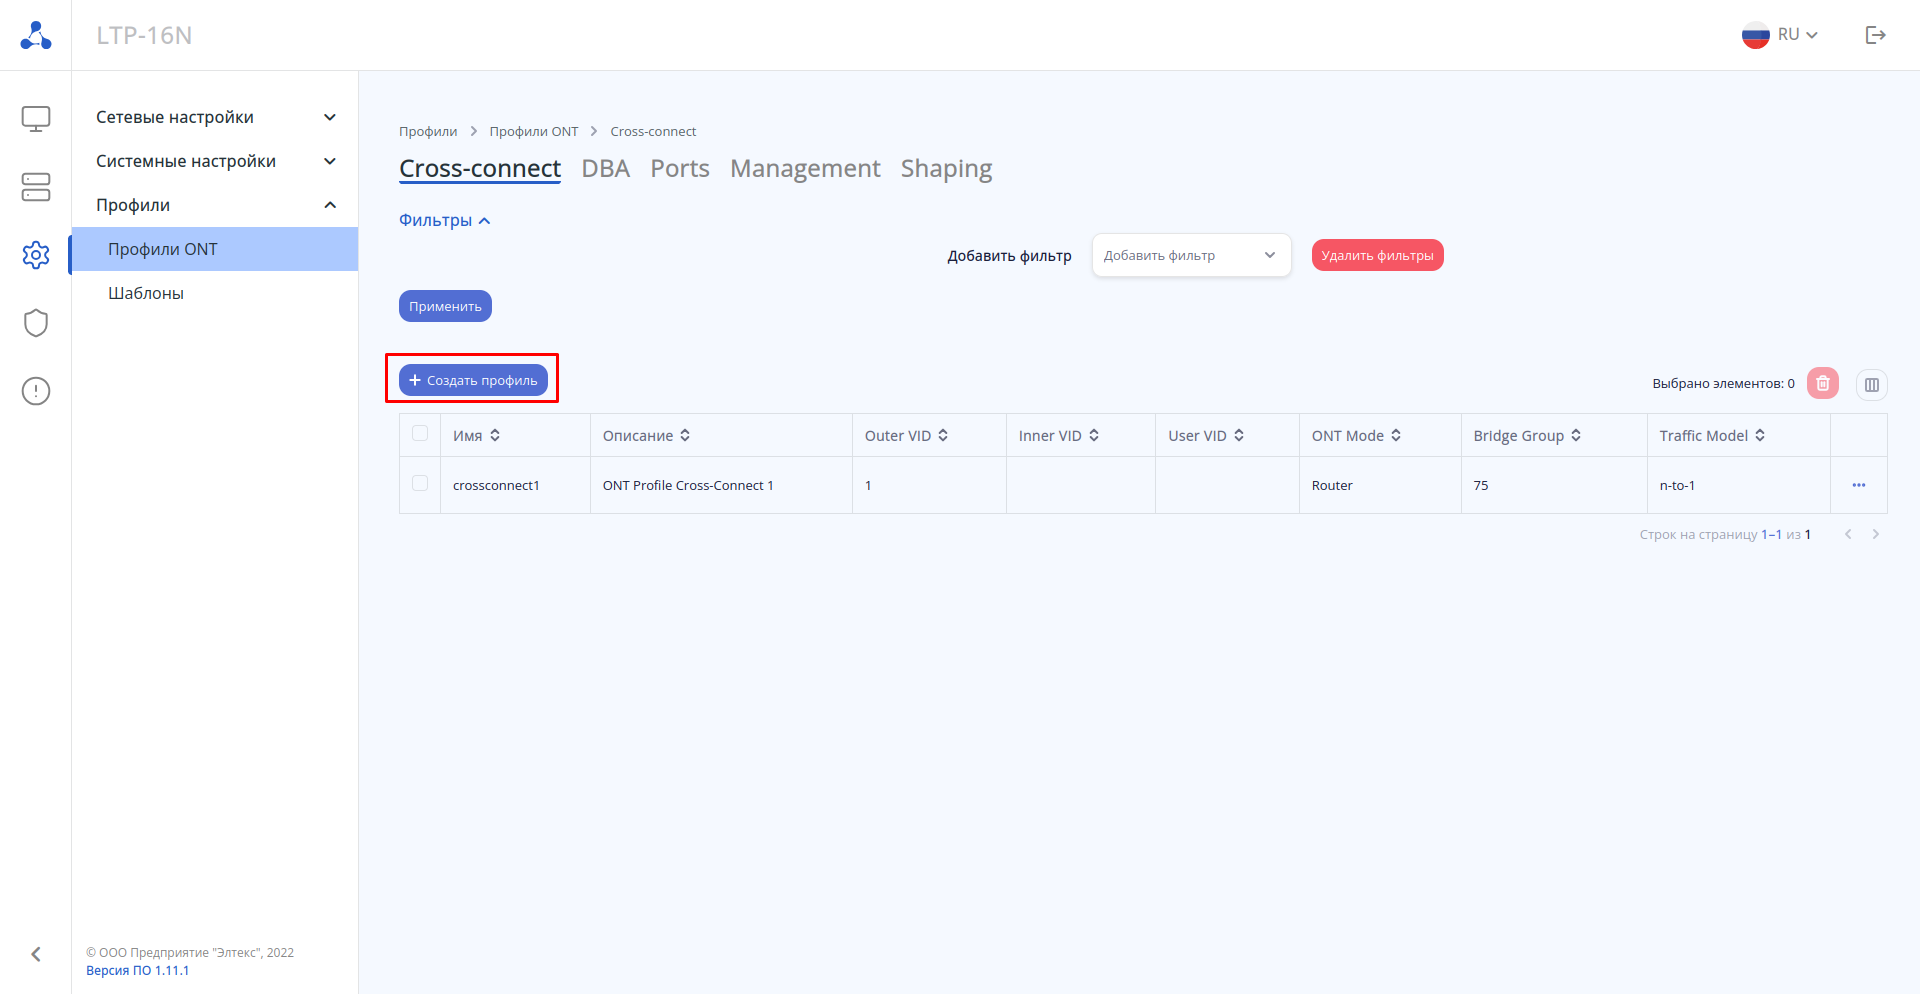This screenshot has width=1920, height=994.
Task: Collapse the Профили menu
Action: (215, 205)
